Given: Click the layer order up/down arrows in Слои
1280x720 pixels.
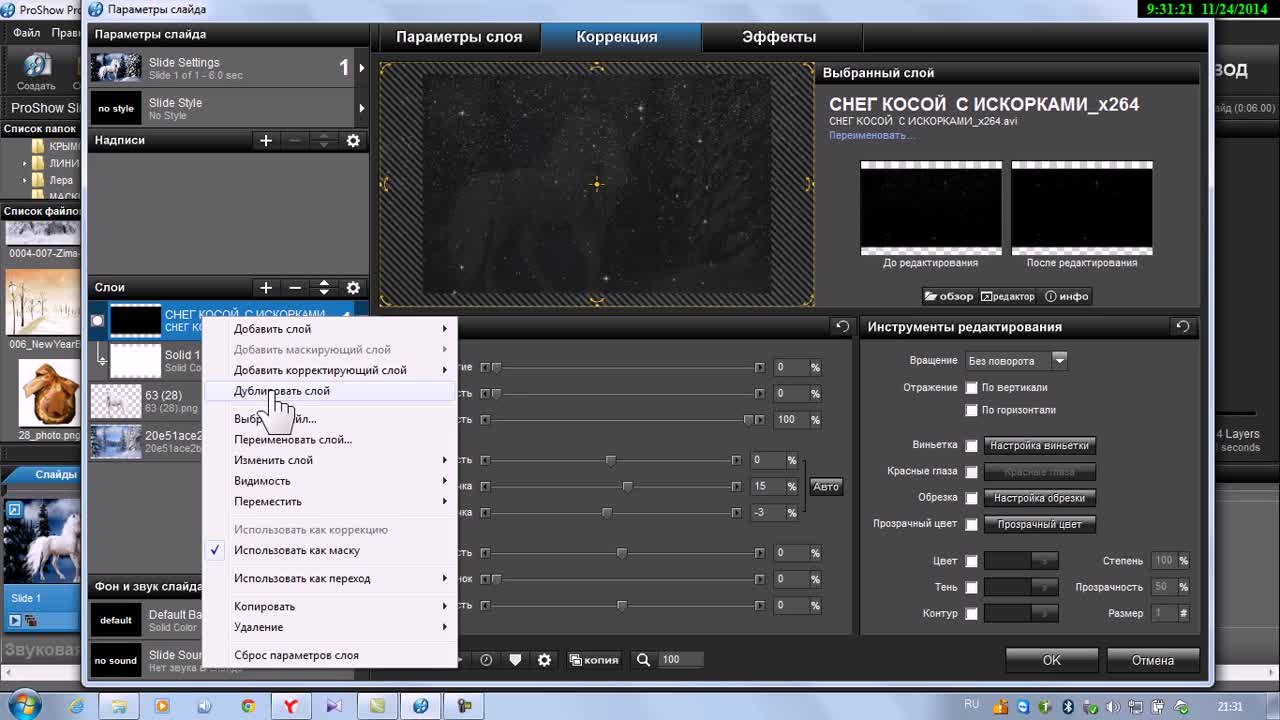Looking at the screenshot, I should click(x=324, y=288).
